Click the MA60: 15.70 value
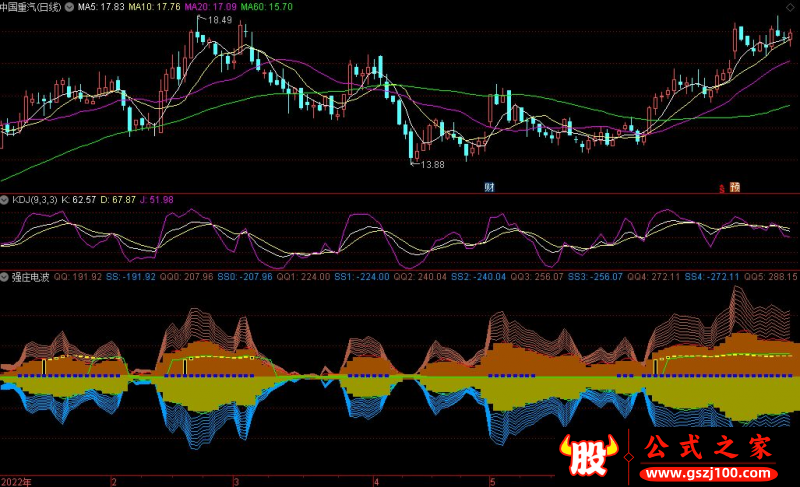This screenshot has width=800, height=487. 267,7
